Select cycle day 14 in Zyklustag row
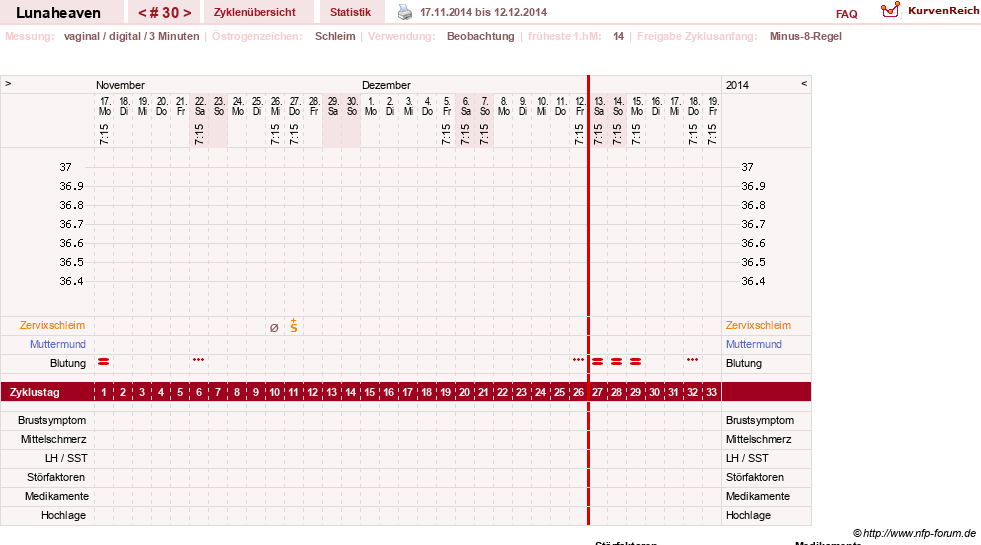This screenshot has width=981, height=545. point(350,392)
